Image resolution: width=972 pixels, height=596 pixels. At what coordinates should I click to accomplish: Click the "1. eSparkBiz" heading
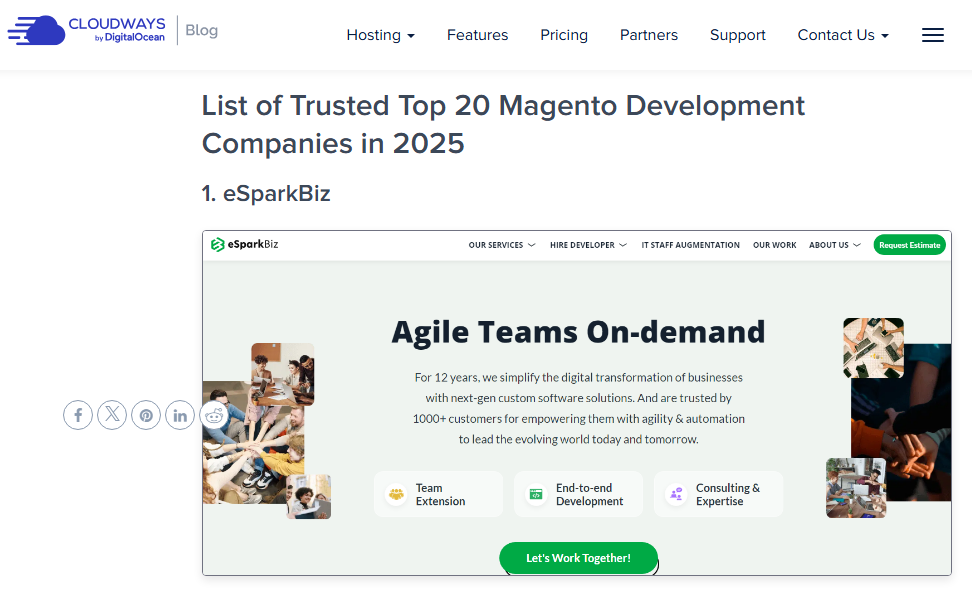coord(266,193)
